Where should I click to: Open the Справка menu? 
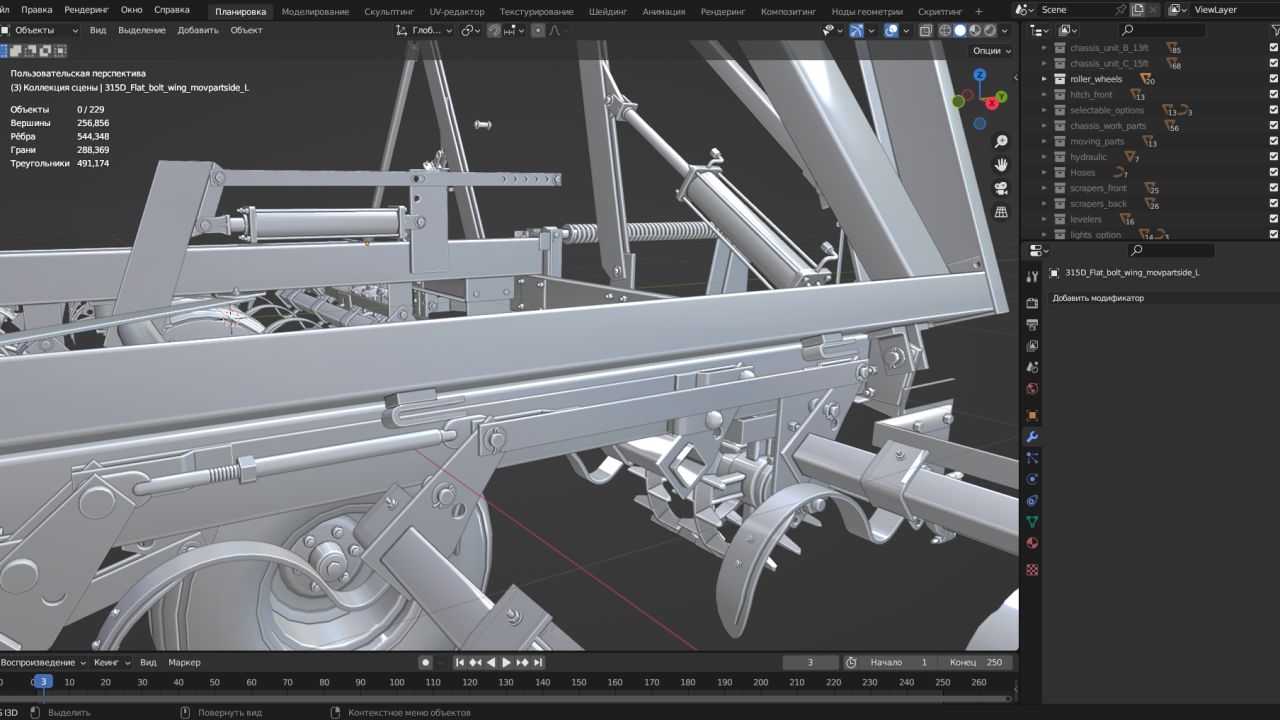(172, 10)
